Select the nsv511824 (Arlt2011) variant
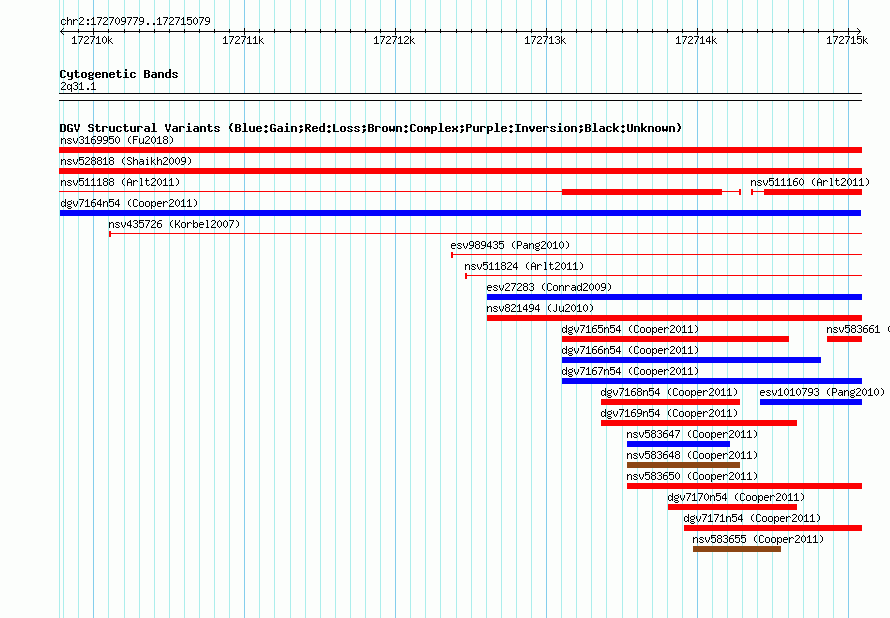 click(x=524, y=266)
